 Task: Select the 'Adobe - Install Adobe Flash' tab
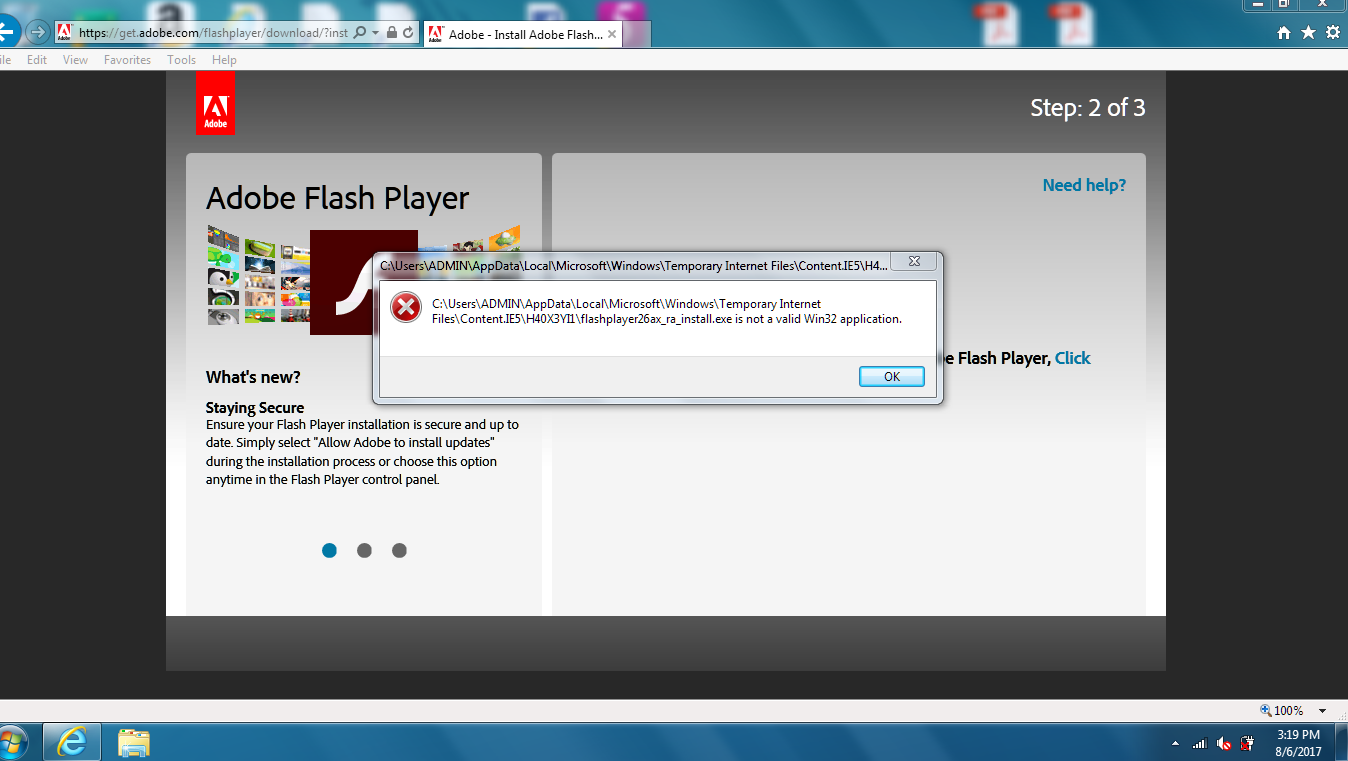coord(525,34)
